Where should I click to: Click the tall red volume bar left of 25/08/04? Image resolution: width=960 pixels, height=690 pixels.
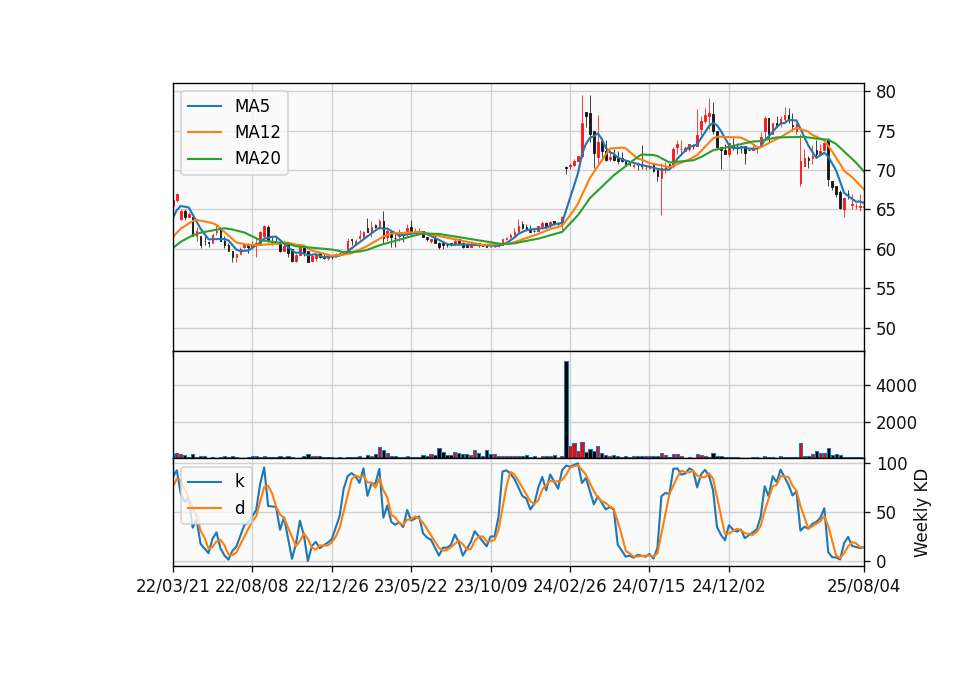pos(801,451)
